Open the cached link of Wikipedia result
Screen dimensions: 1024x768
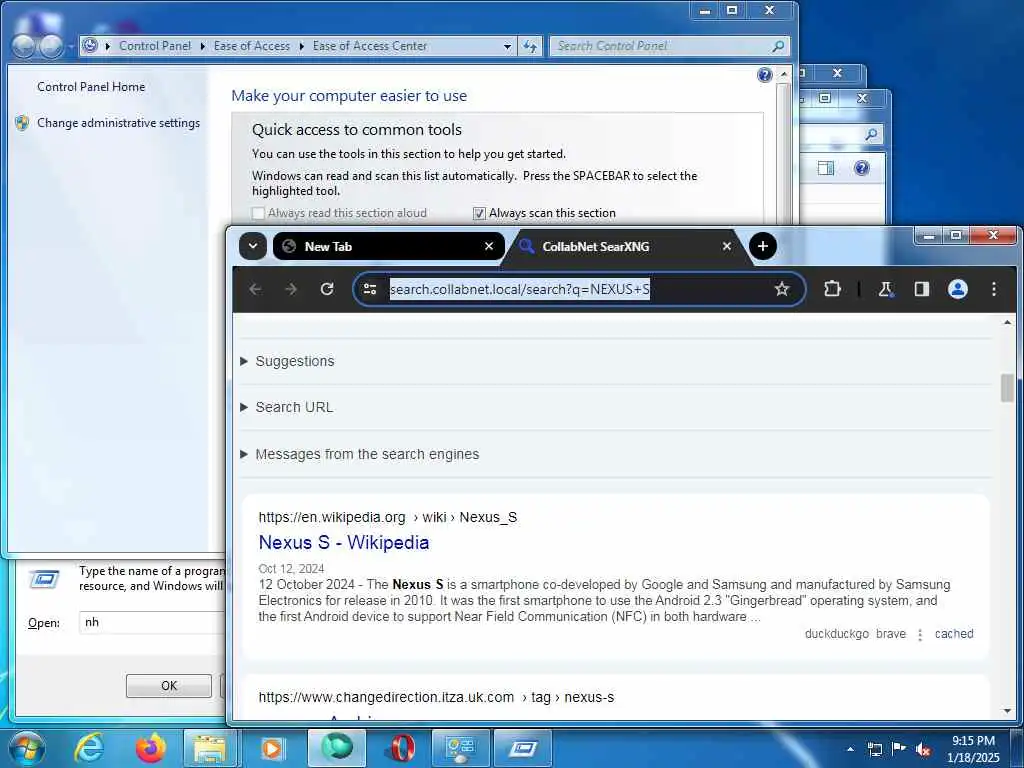(954, 633)
